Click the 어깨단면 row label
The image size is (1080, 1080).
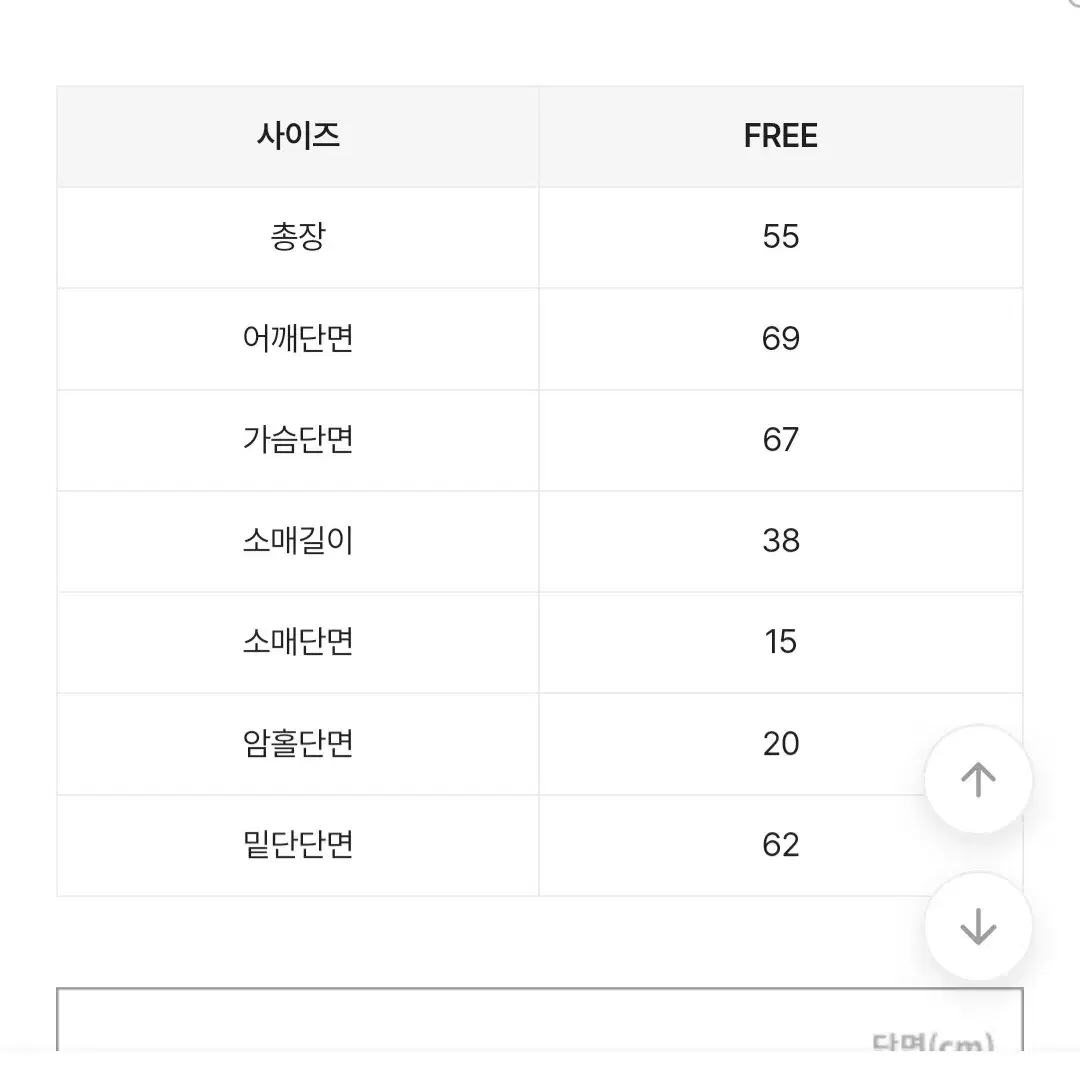[x=298, y=338]
